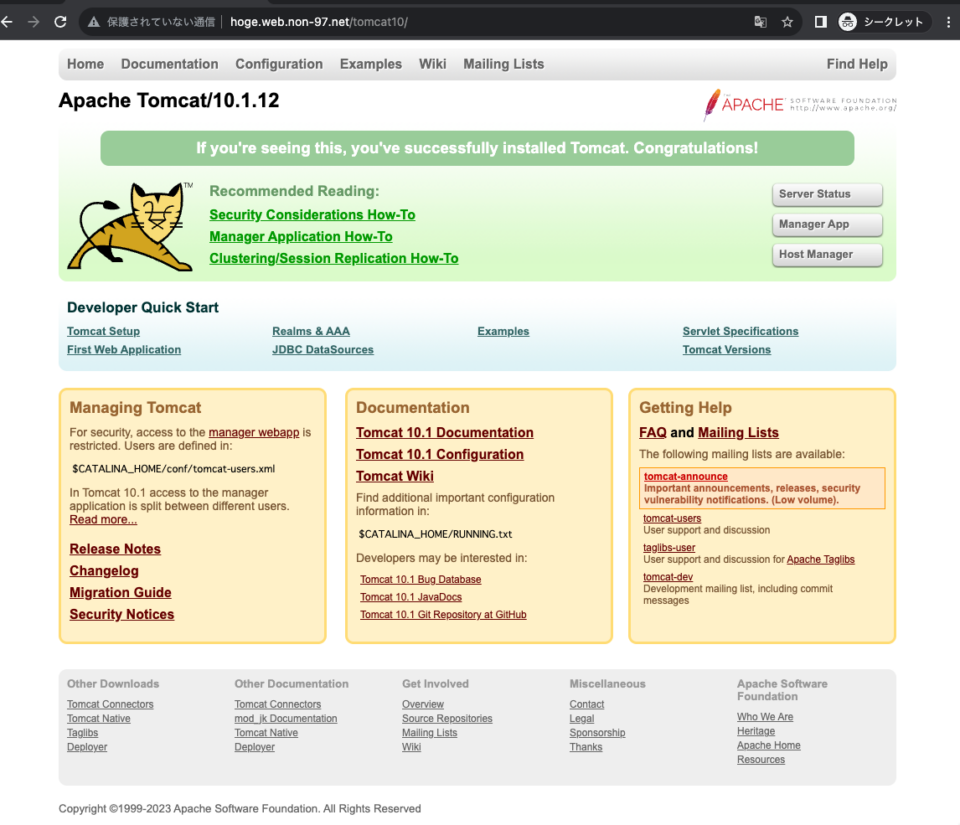The height and width of the screenshot is (825, 960).
Task: Click the Host Manager button
Action: pyautogui.click(x=827, y=255)
